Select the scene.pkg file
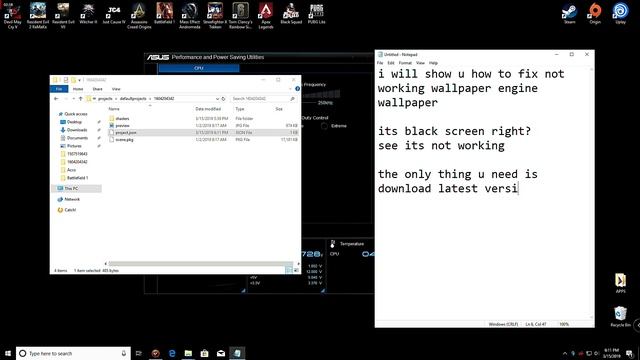Viewport: 640px width, 360px height. 124,140
